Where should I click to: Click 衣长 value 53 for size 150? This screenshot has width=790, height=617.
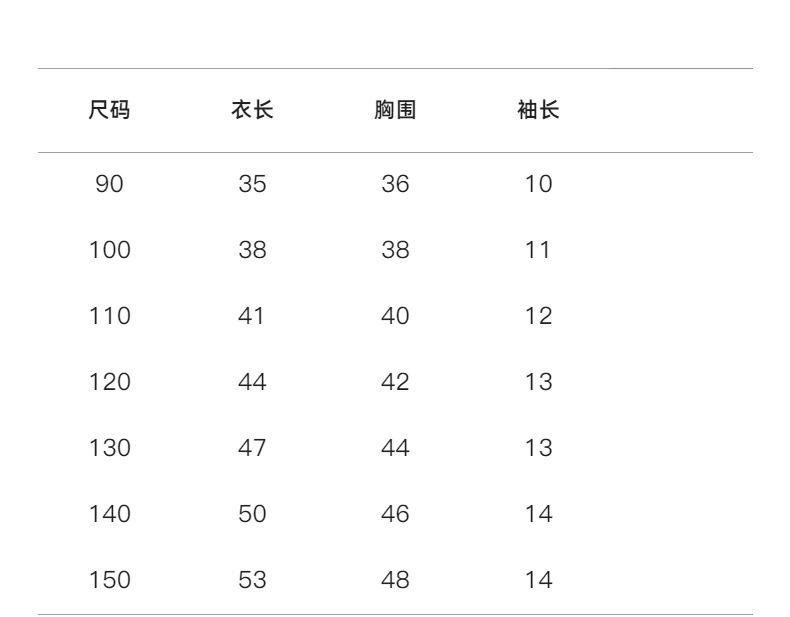click(252, 580)
